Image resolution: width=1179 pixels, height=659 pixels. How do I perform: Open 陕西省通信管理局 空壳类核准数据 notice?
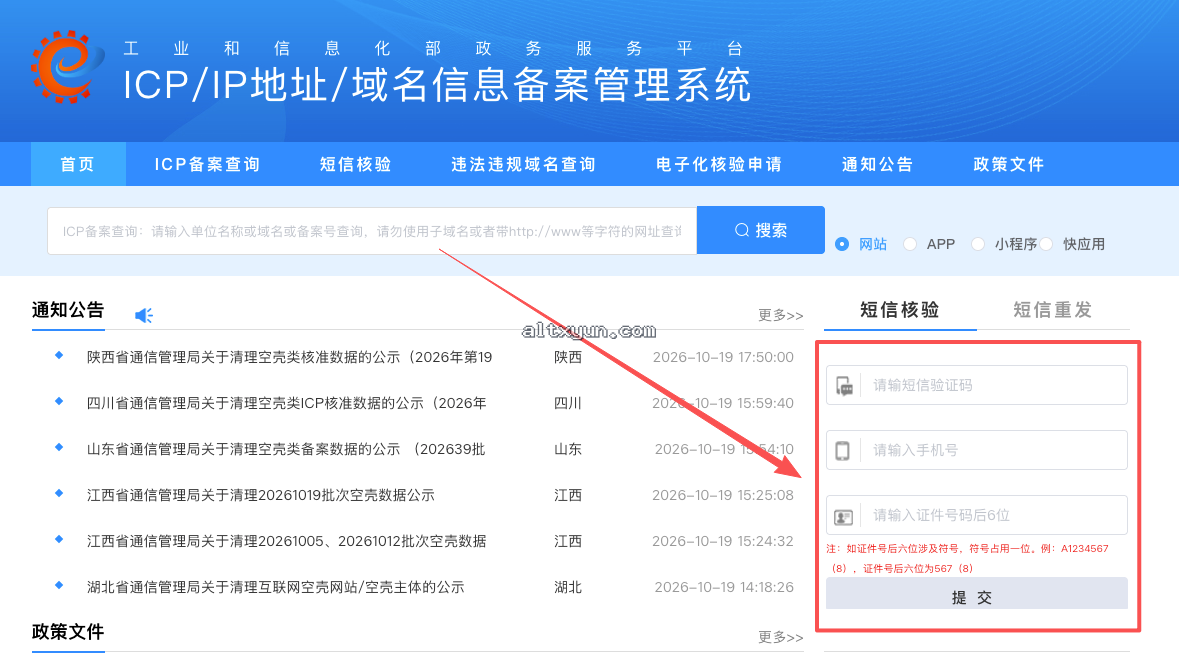click(x=289, y=357)
